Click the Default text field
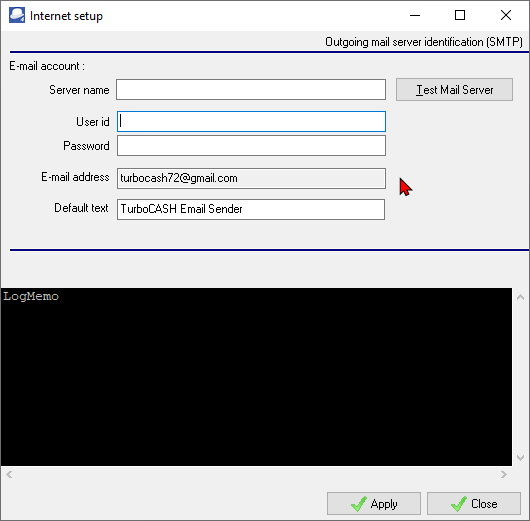The image size is (530, 521). (251, 209)
